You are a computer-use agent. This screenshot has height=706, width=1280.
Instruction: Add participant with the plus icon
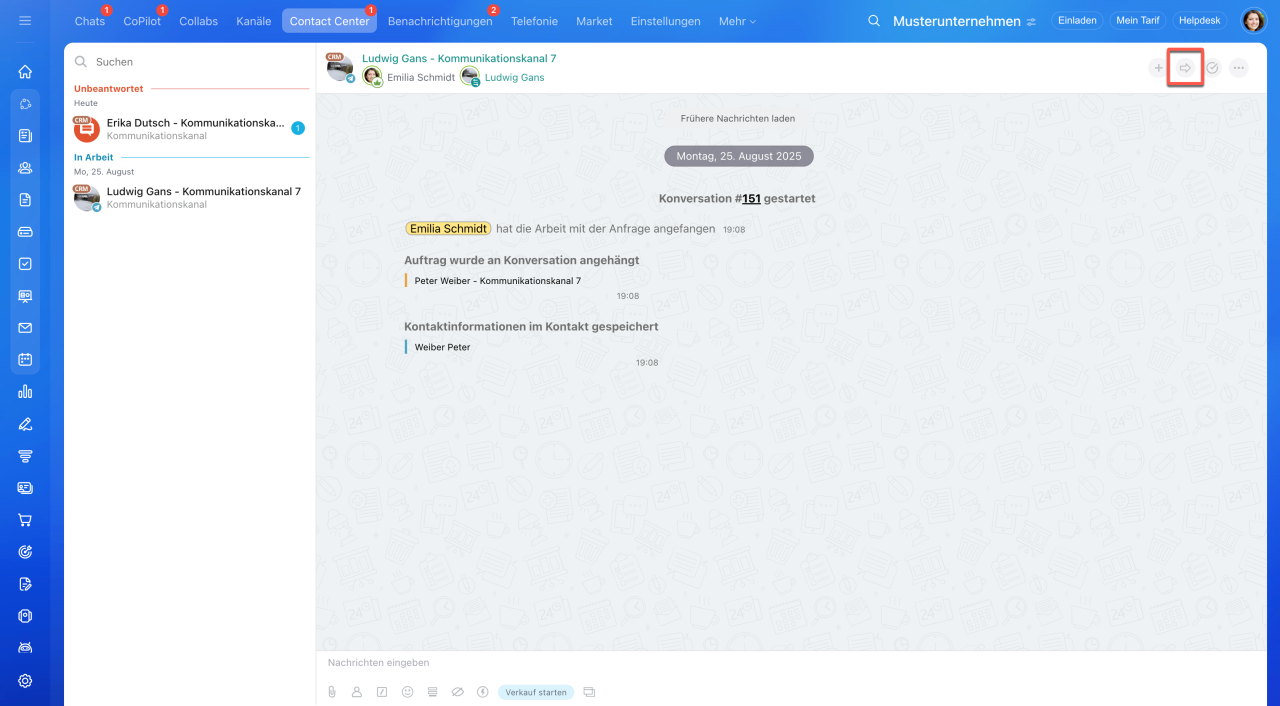pos(1158,68)
